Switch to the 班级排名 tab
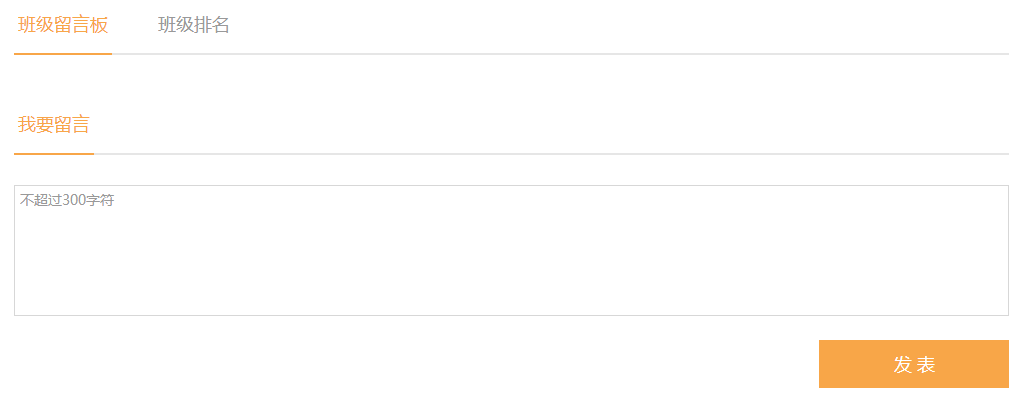The height and width of the screenshot is (398, 1022). (194, 25)
